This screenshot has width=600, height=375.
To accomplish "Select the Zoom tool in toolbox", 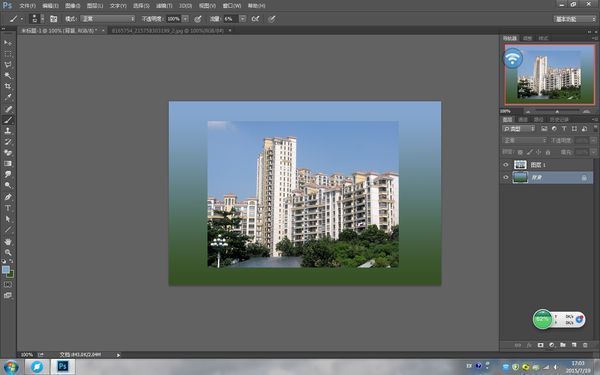I will coord(8,253).
